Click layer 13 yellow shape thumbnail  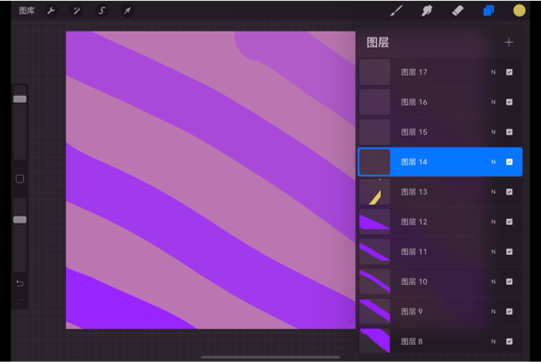pos(375,192)
